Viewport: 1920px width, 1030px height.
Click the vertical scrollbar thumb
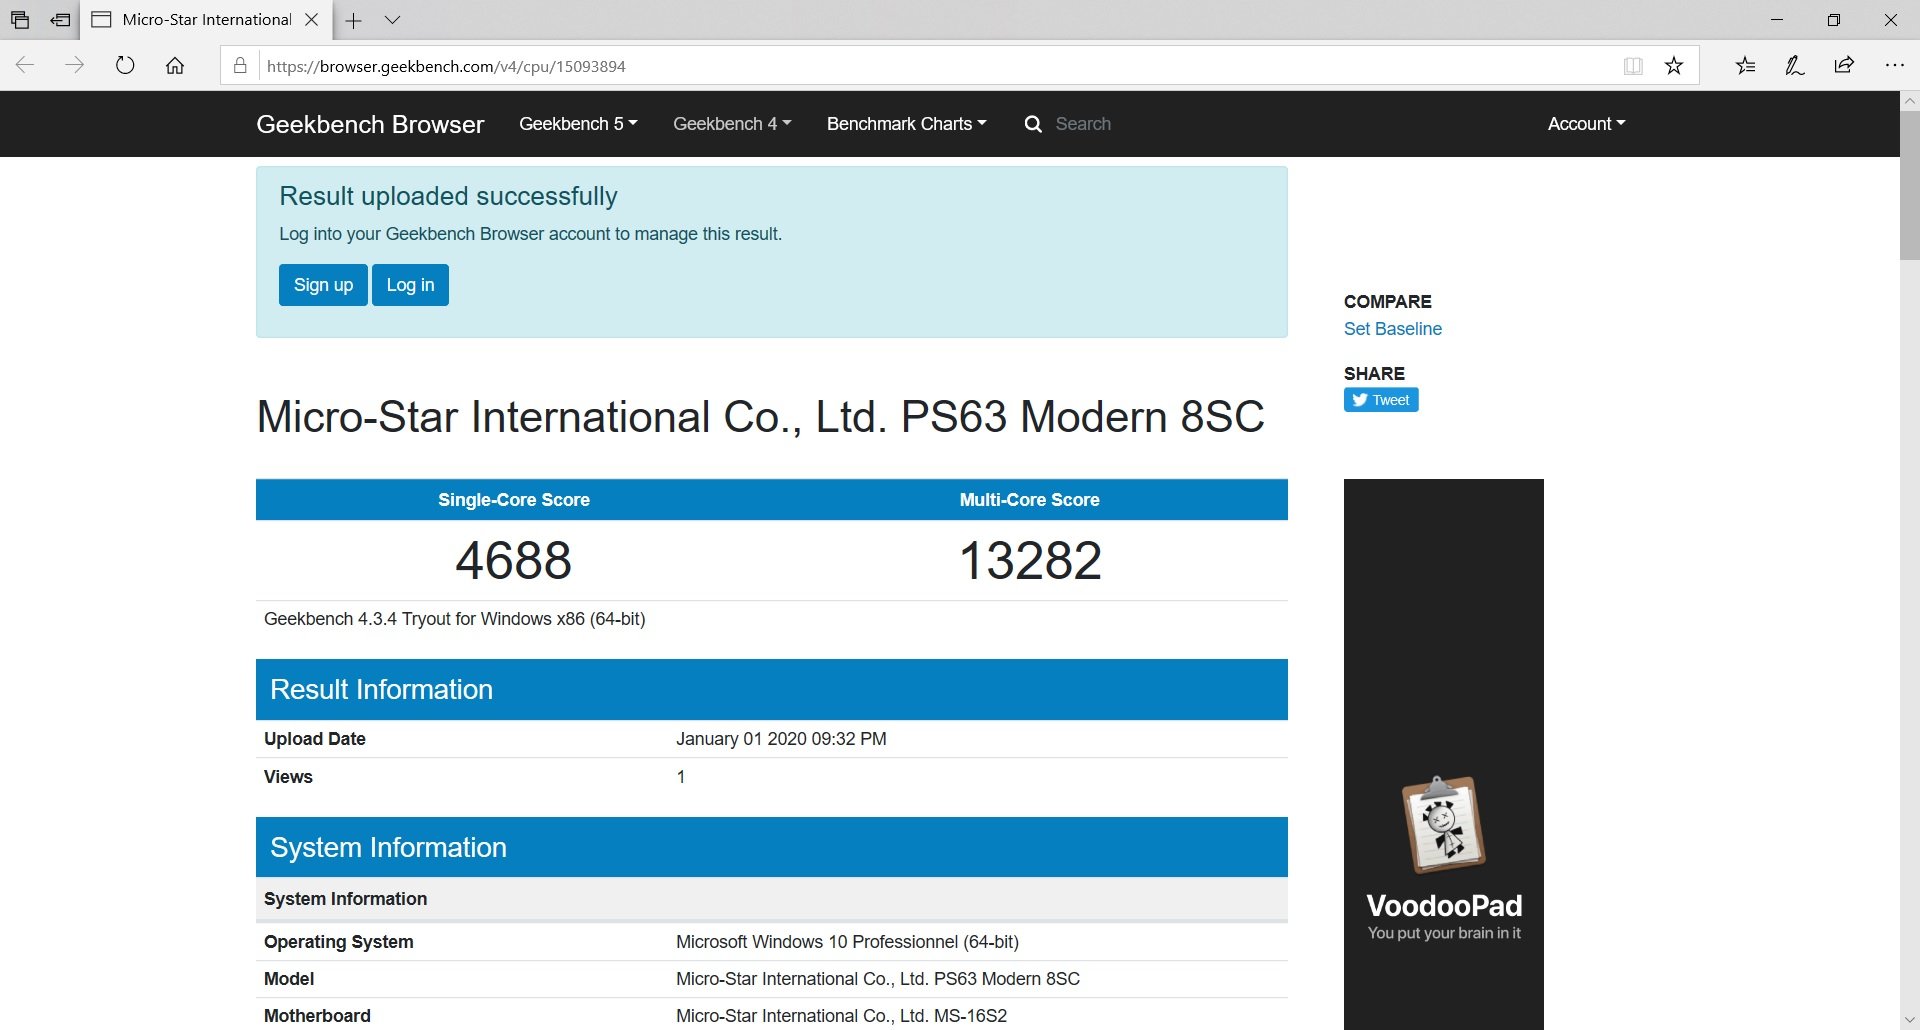click(x=1910, y=185)
